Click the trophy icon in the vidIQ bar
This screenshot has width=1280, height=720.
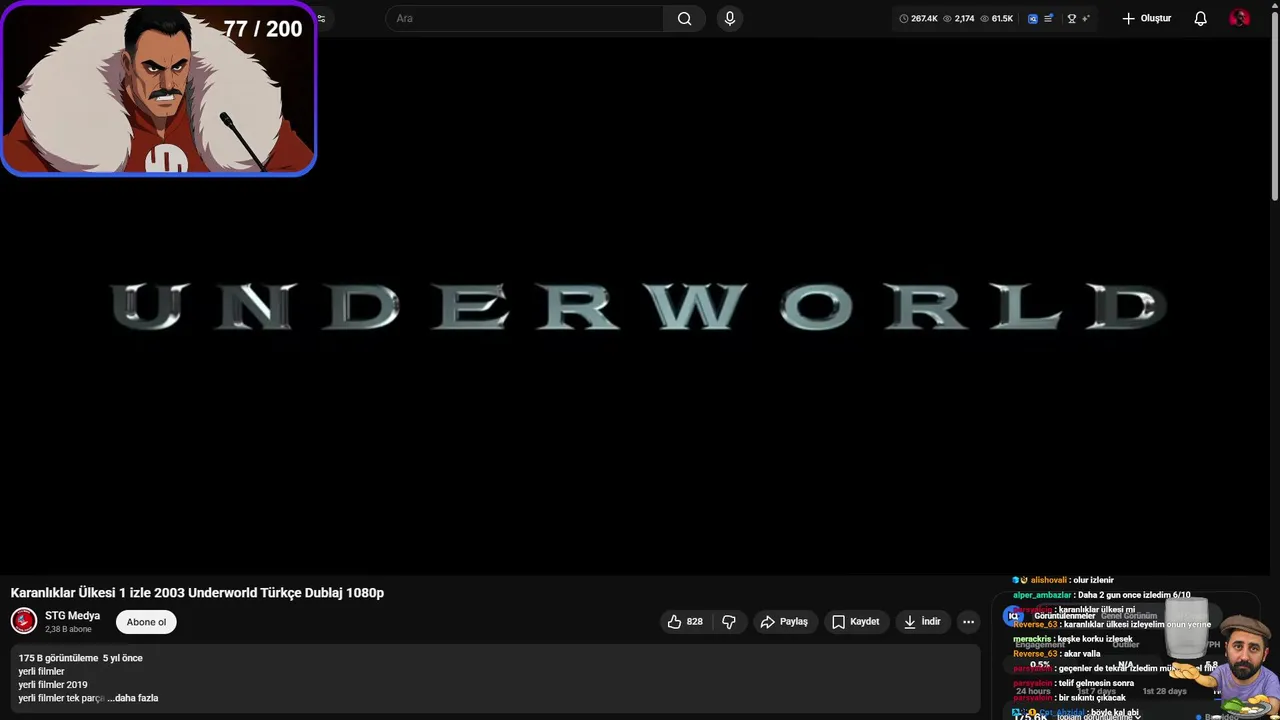1071,18
